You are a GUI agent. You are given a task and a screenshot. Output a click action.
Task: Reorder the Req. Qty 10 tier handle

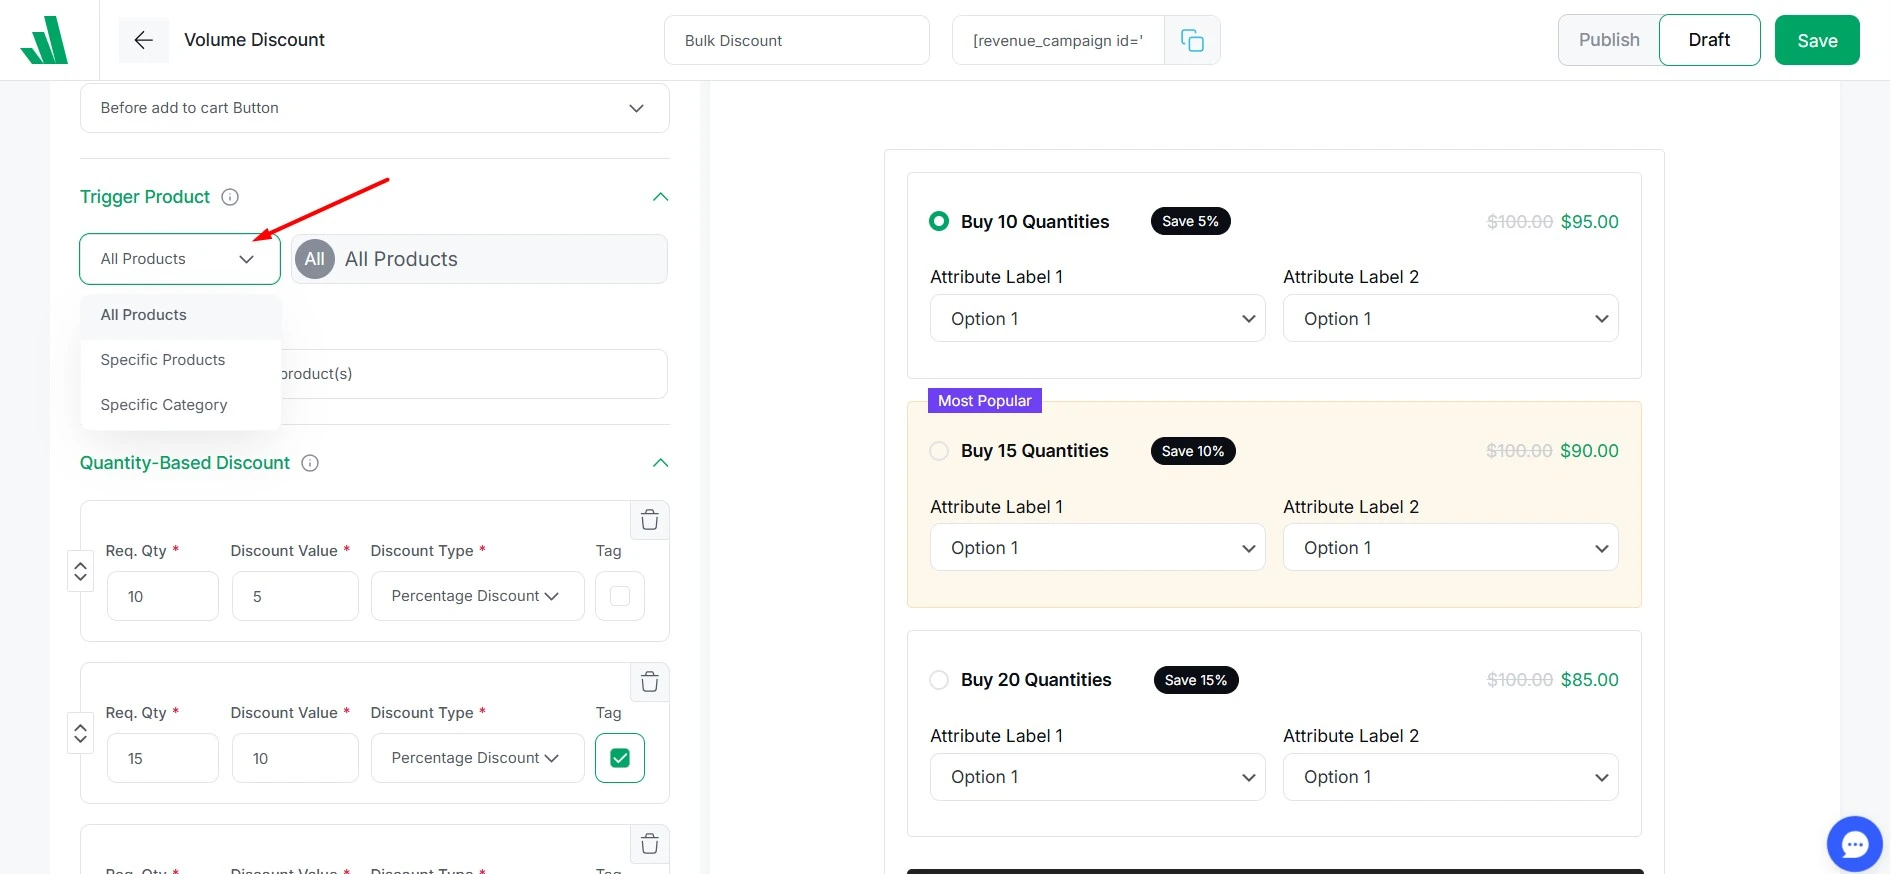tap(80, 571)
